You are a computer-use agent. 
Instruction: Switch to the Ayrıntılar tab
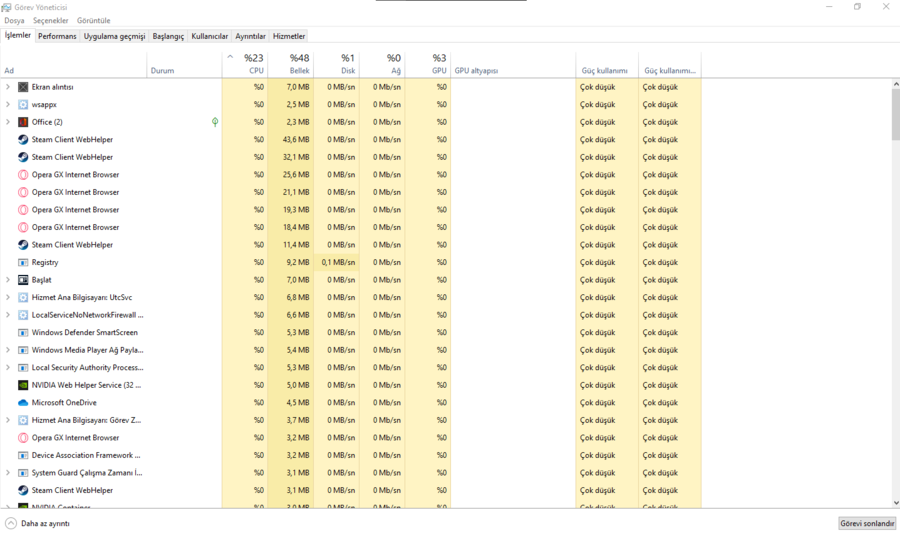[250, 36]
